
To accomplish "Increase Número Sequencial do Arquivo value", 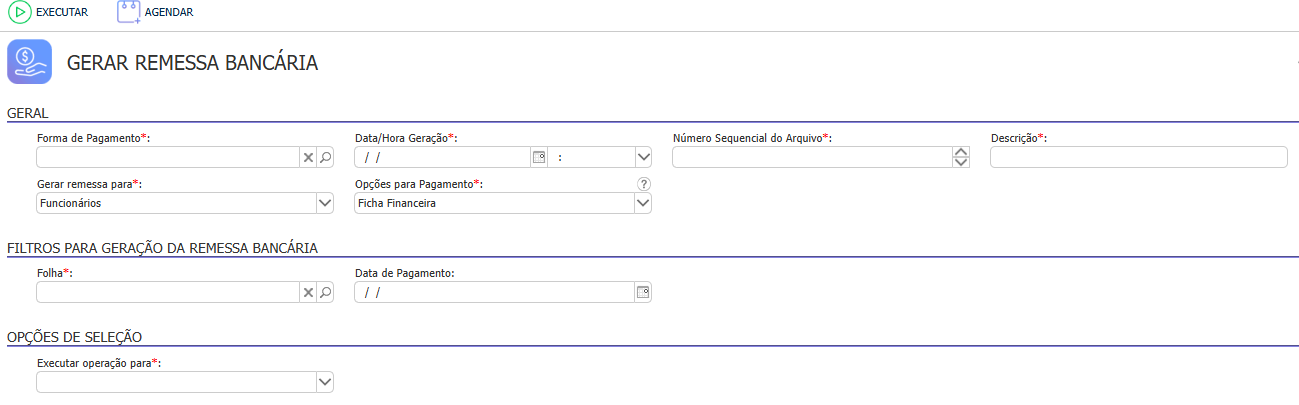I will click(961, 152).
